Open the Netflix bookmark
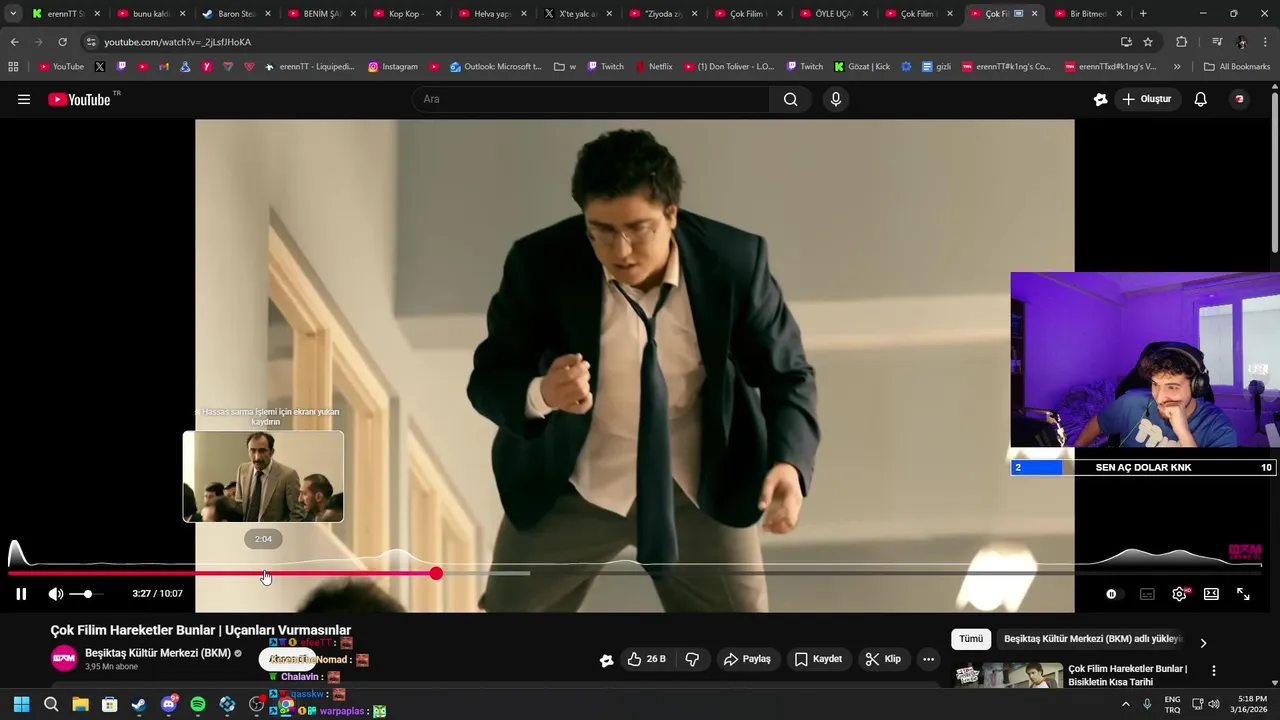The height and width of the screenshot is (720, 1280). [x=652, y=67]
